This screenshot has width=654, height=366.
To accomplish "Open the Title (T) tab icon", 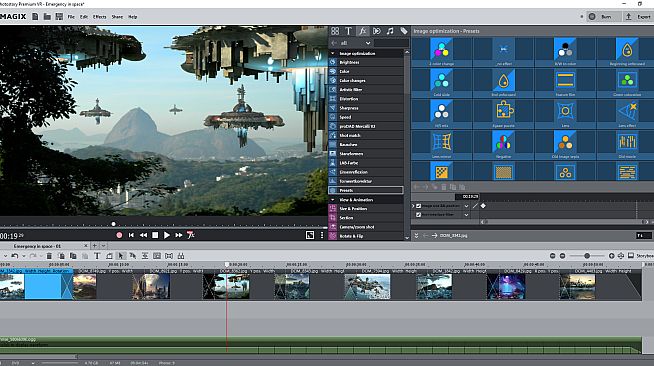I will (x=348, y=31).
